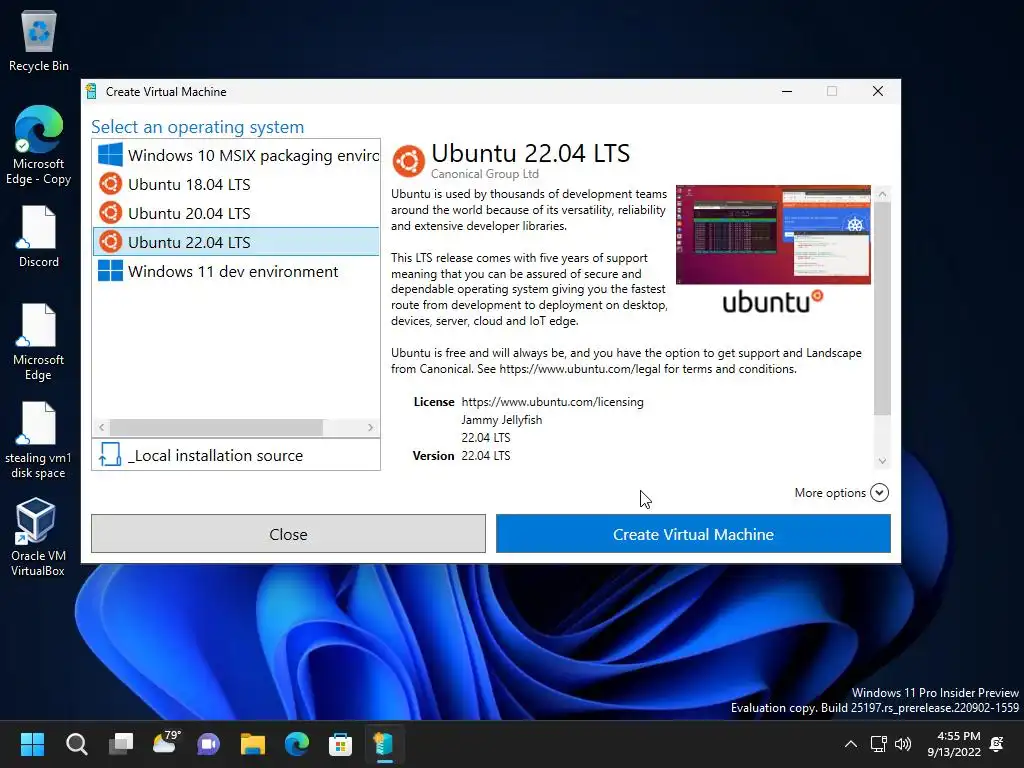The image size is (1024, 768).
Task: Click the description scroll up arrow
Action: click(882, 194)
